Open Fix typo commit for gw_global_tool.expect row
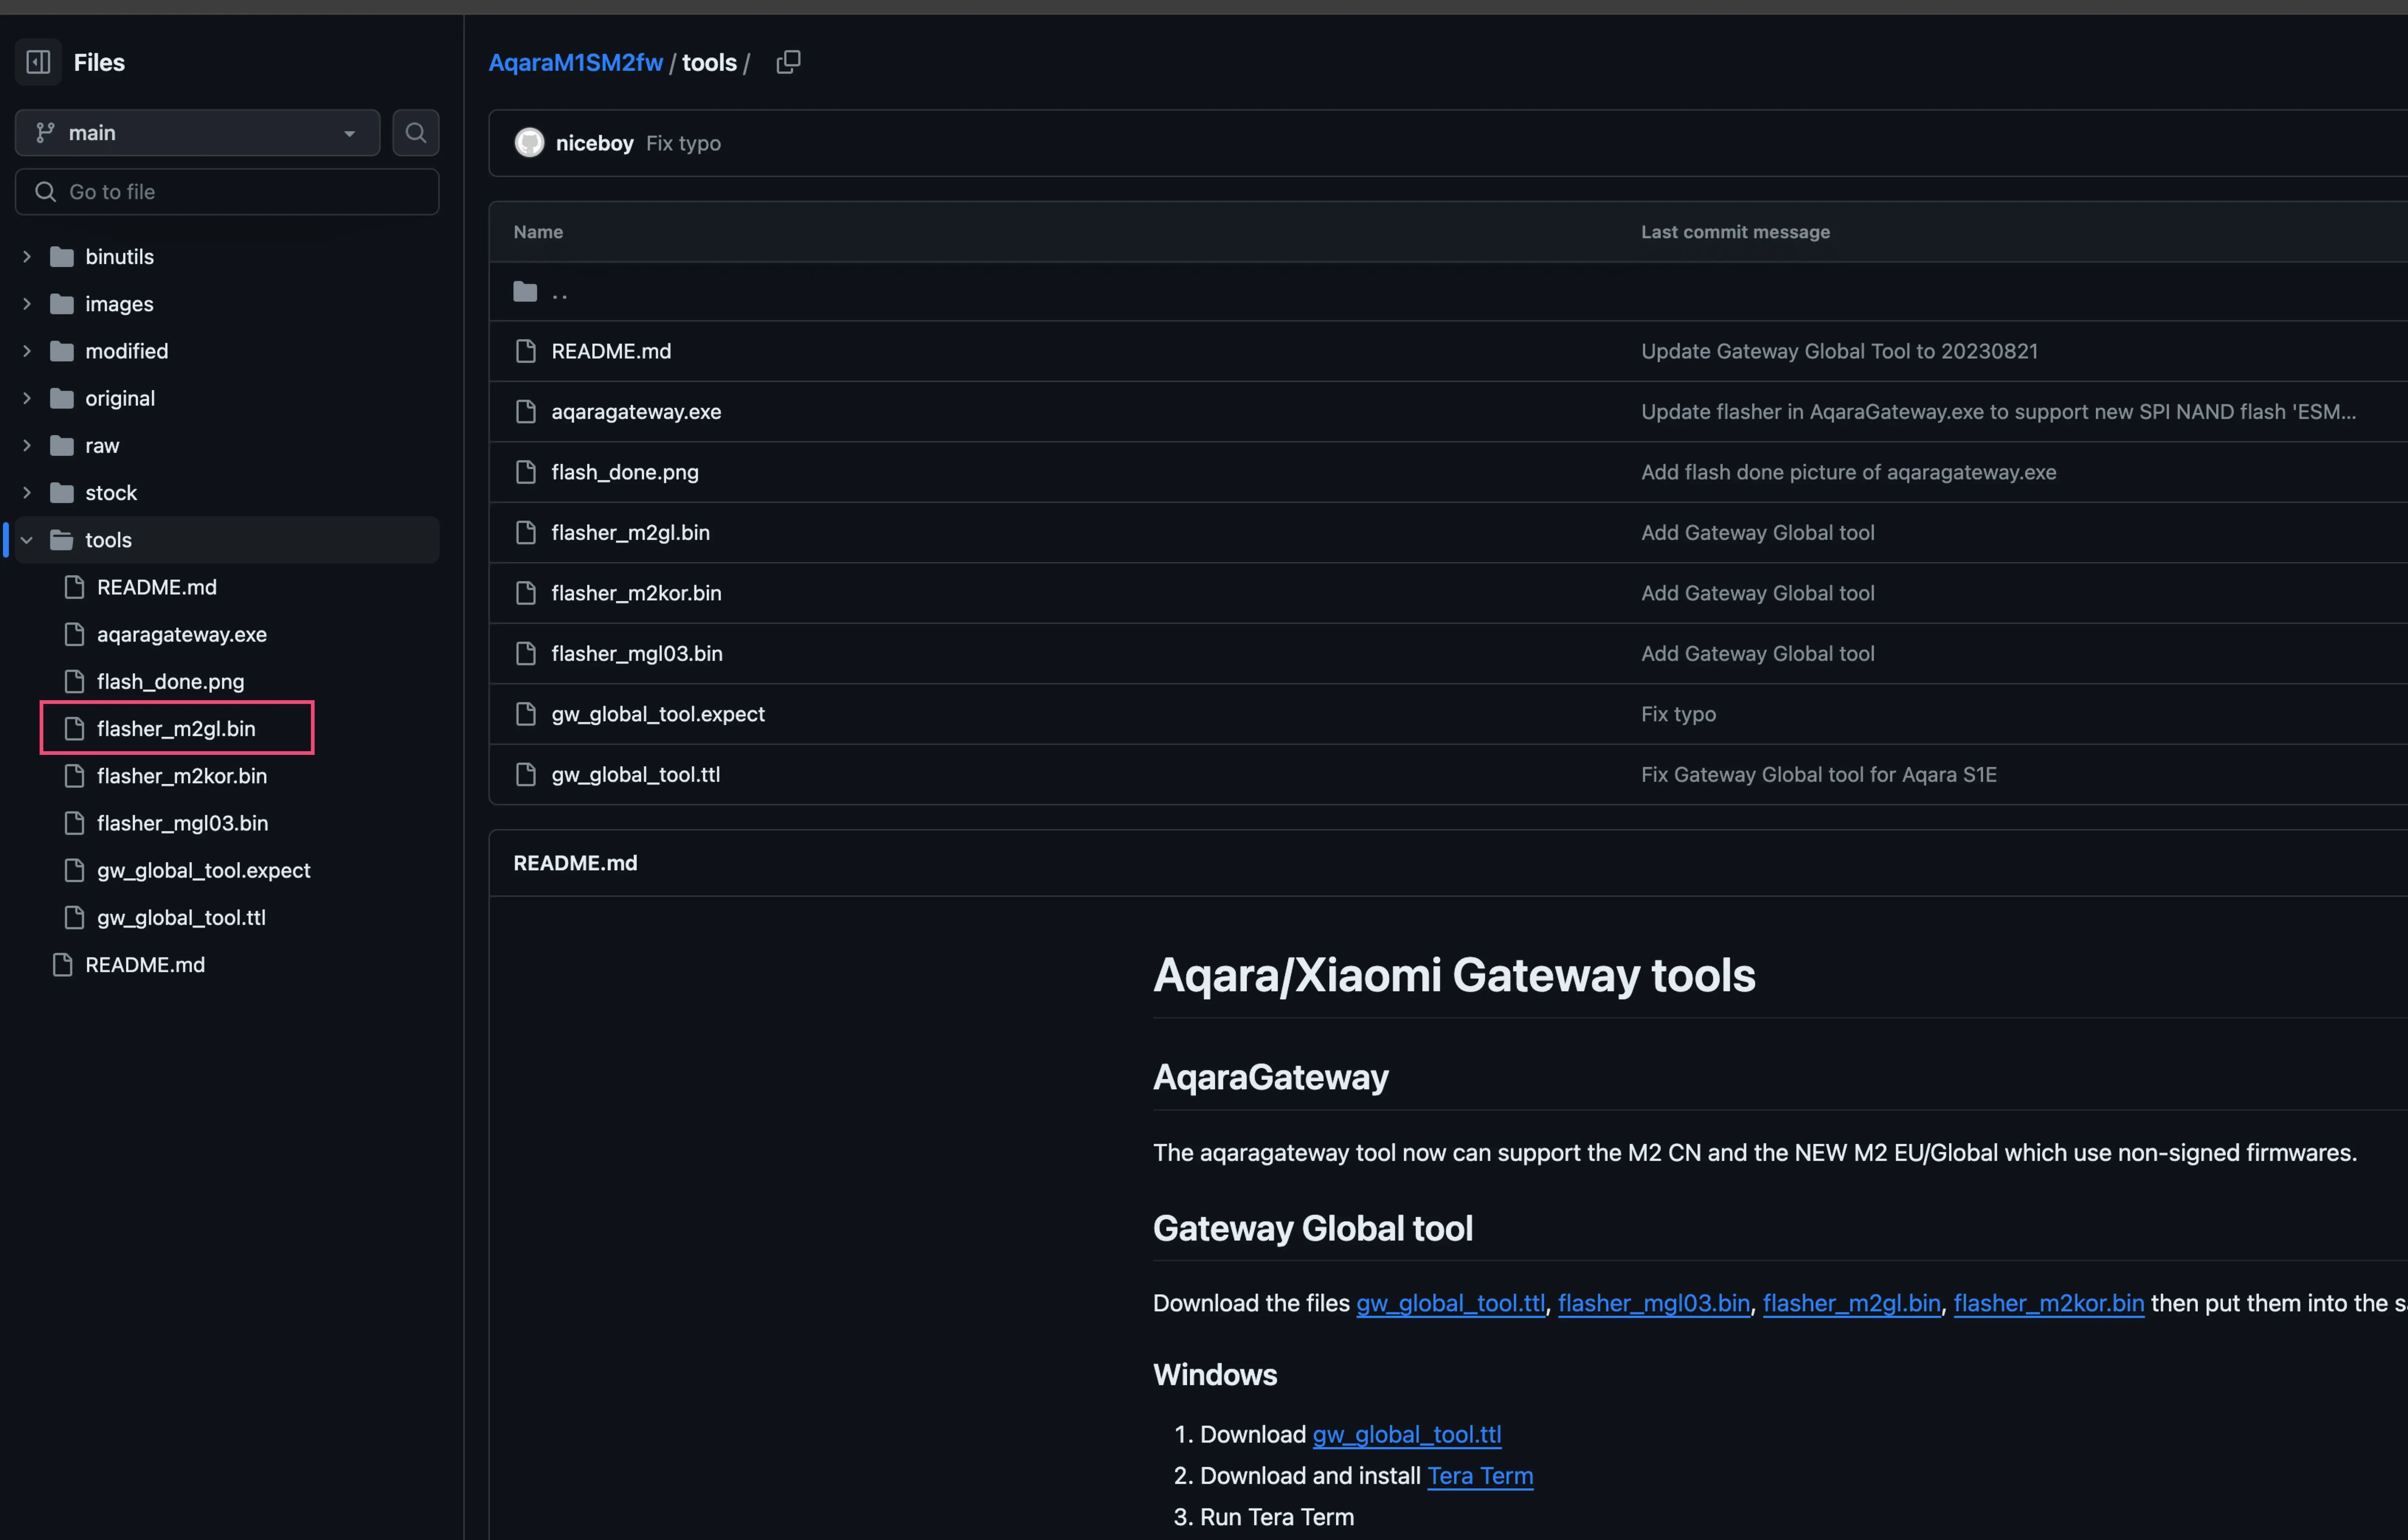Viewport: 2408px width, 1540px height. 1679,714
